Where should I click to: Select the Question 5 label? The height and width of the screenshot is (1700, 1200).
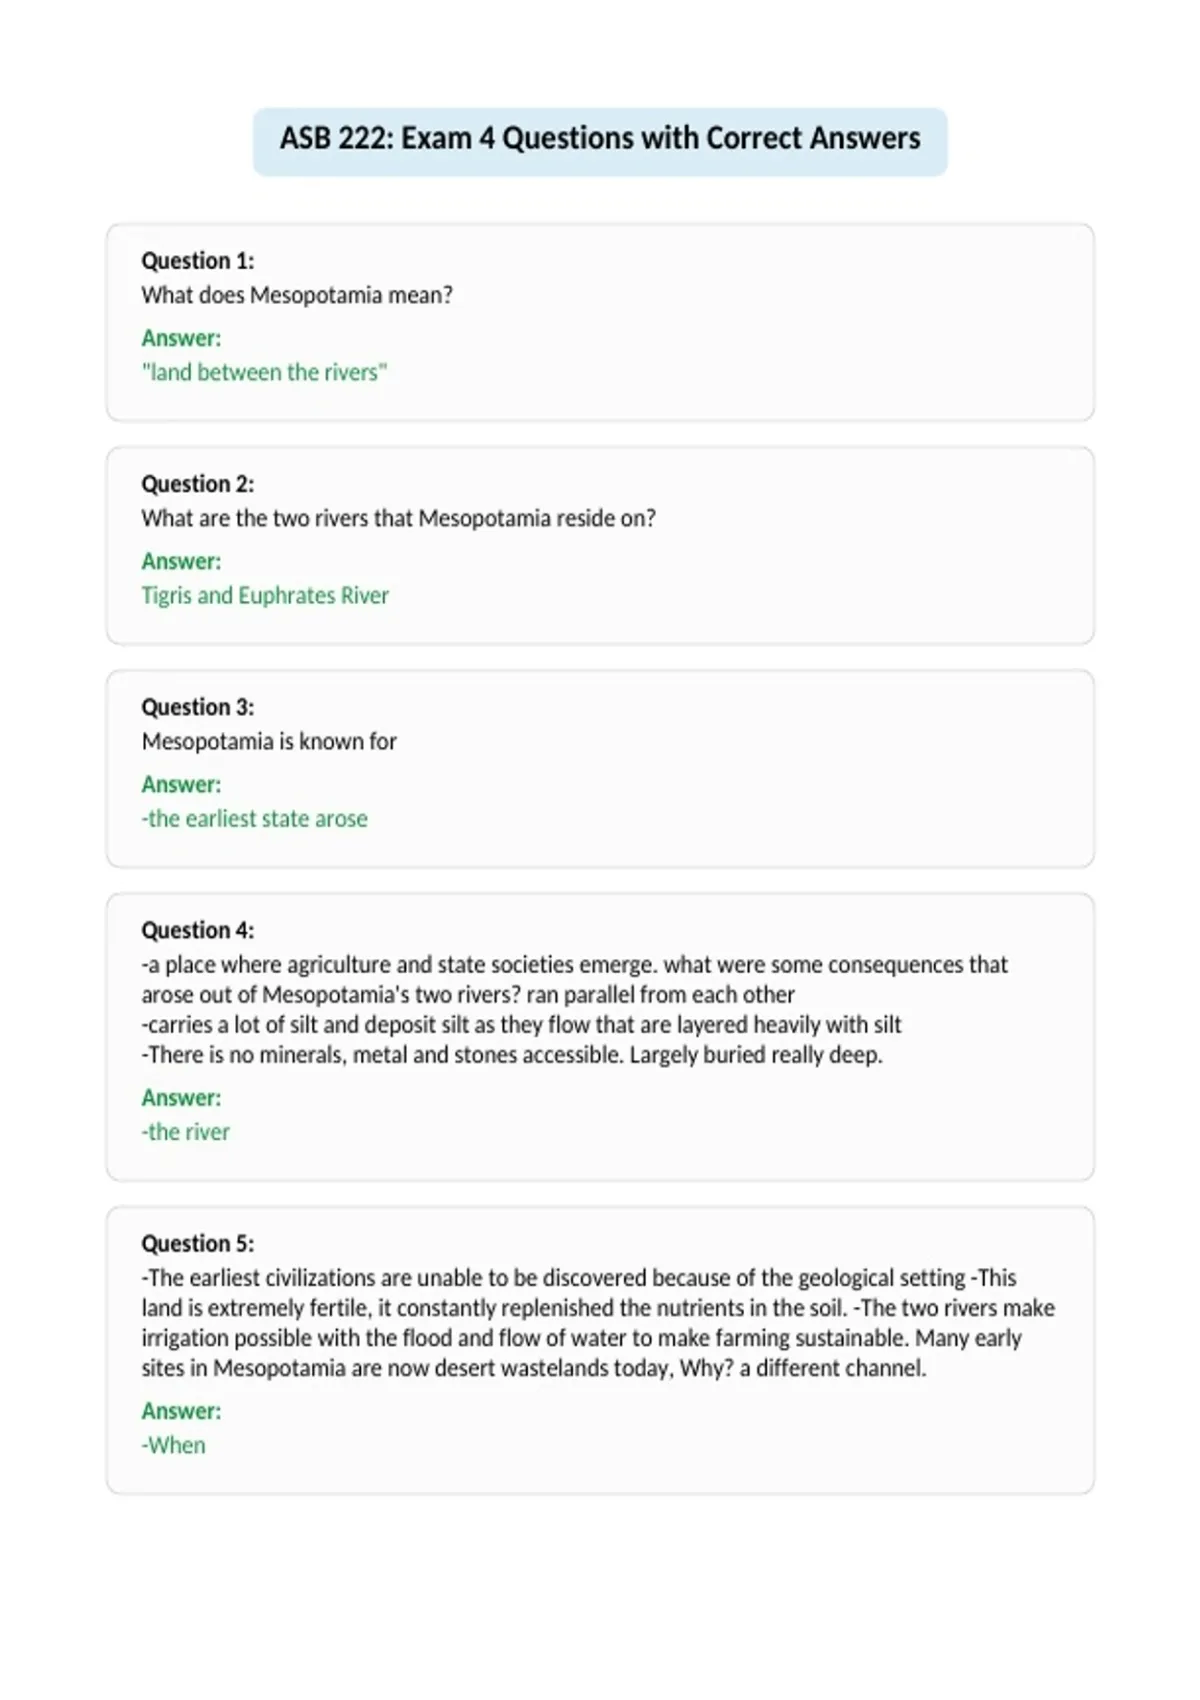click(x=198, y=1243)
